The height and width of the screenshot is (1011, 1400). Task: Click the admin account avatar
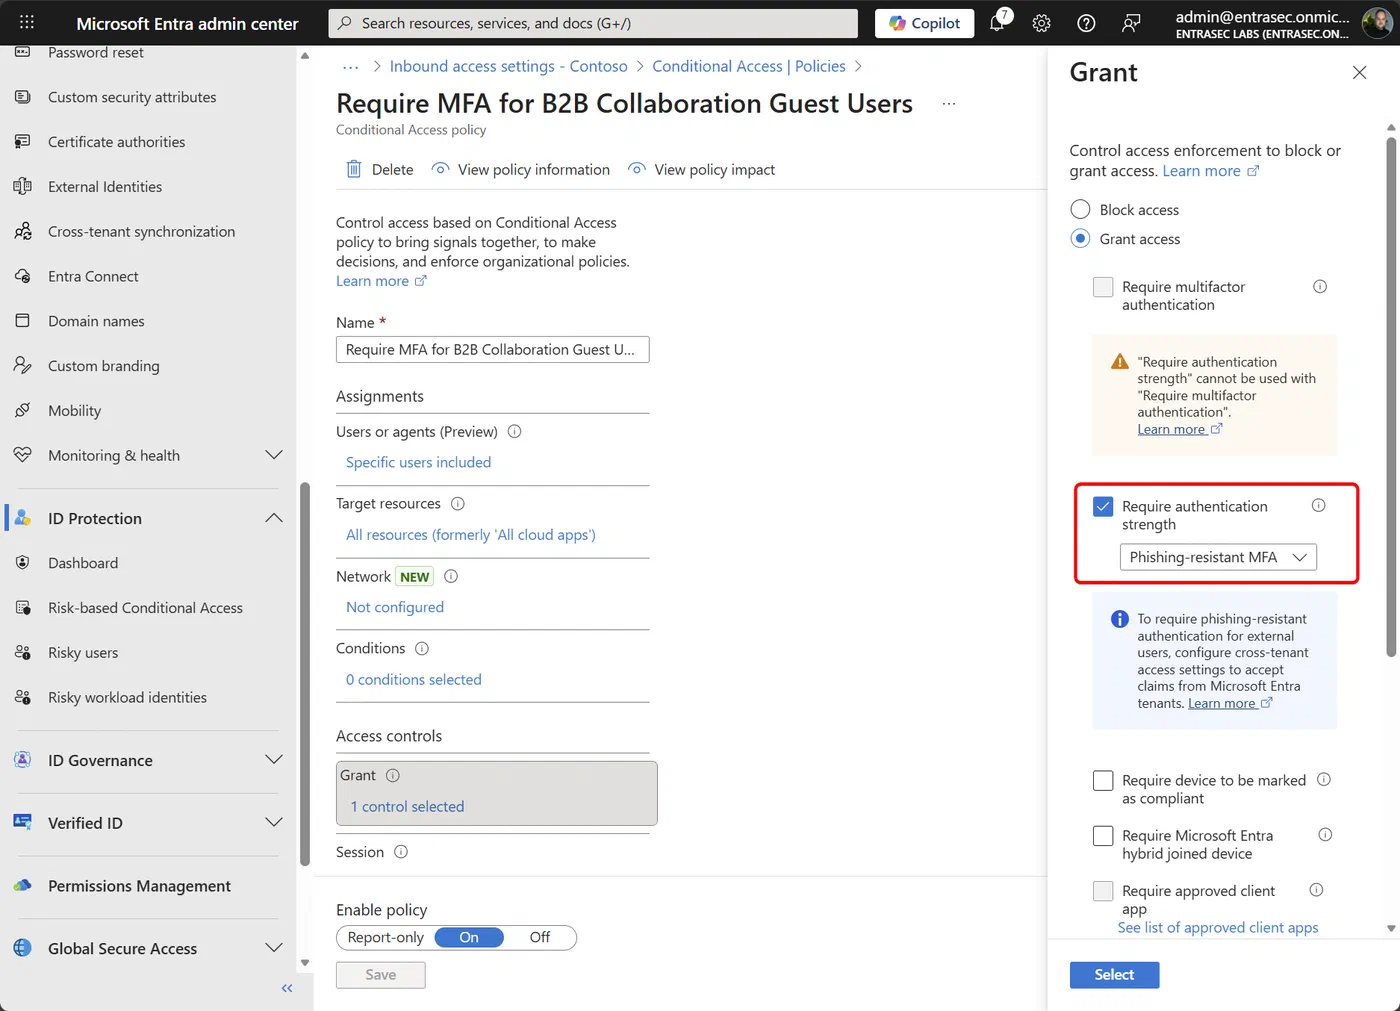click(1377, 23)
